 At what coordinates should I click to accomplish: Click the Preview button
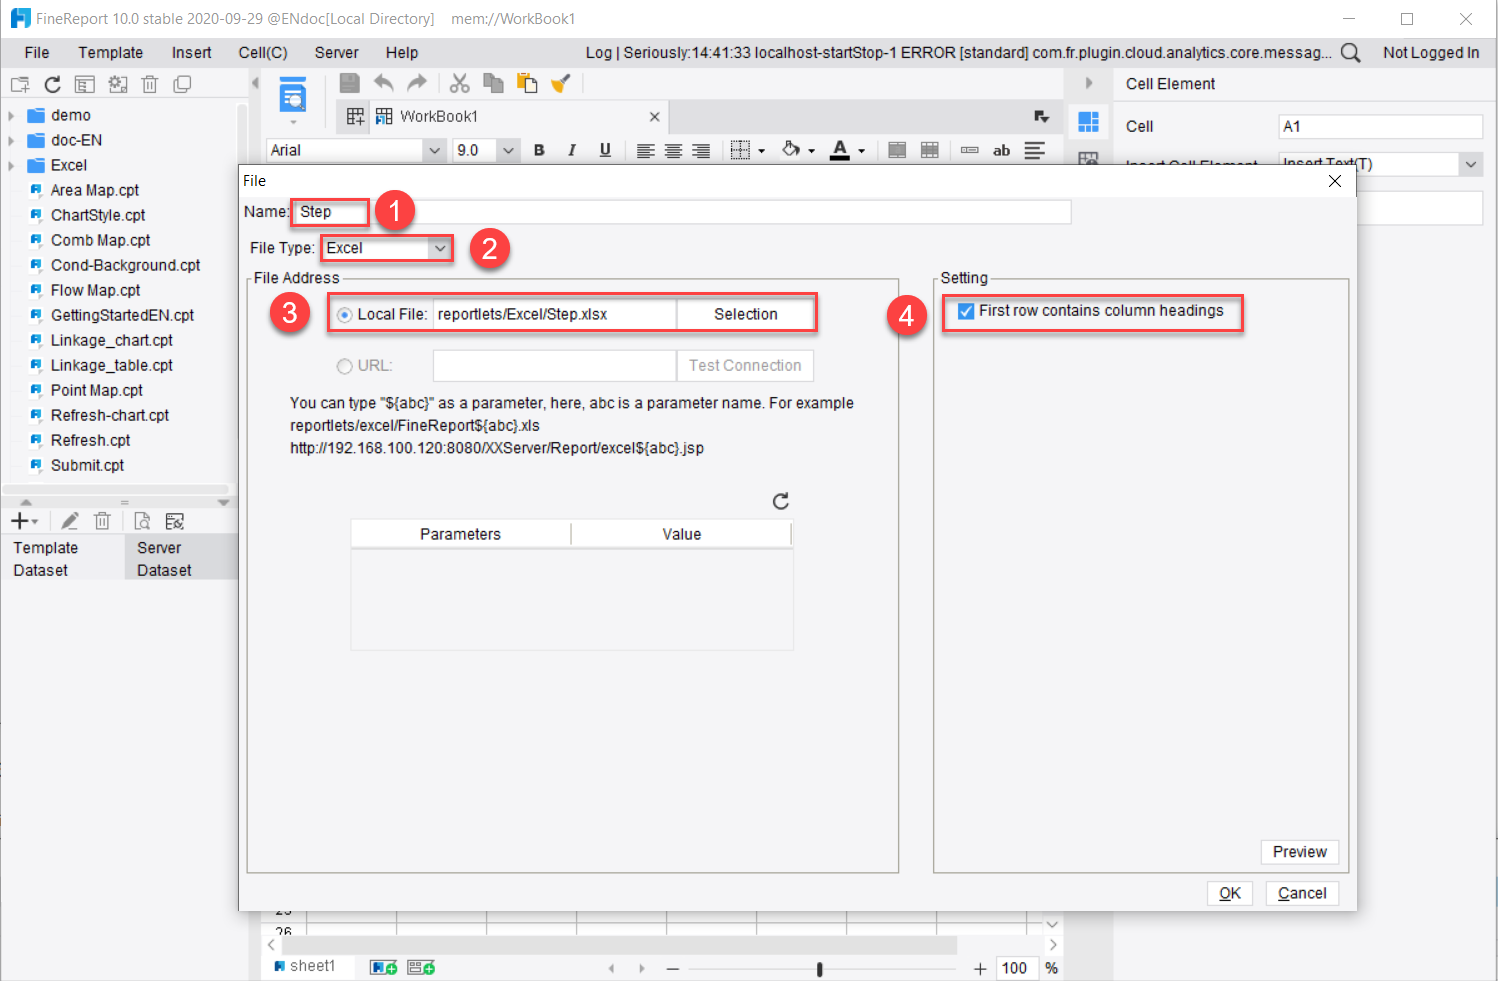[1300, 852]
